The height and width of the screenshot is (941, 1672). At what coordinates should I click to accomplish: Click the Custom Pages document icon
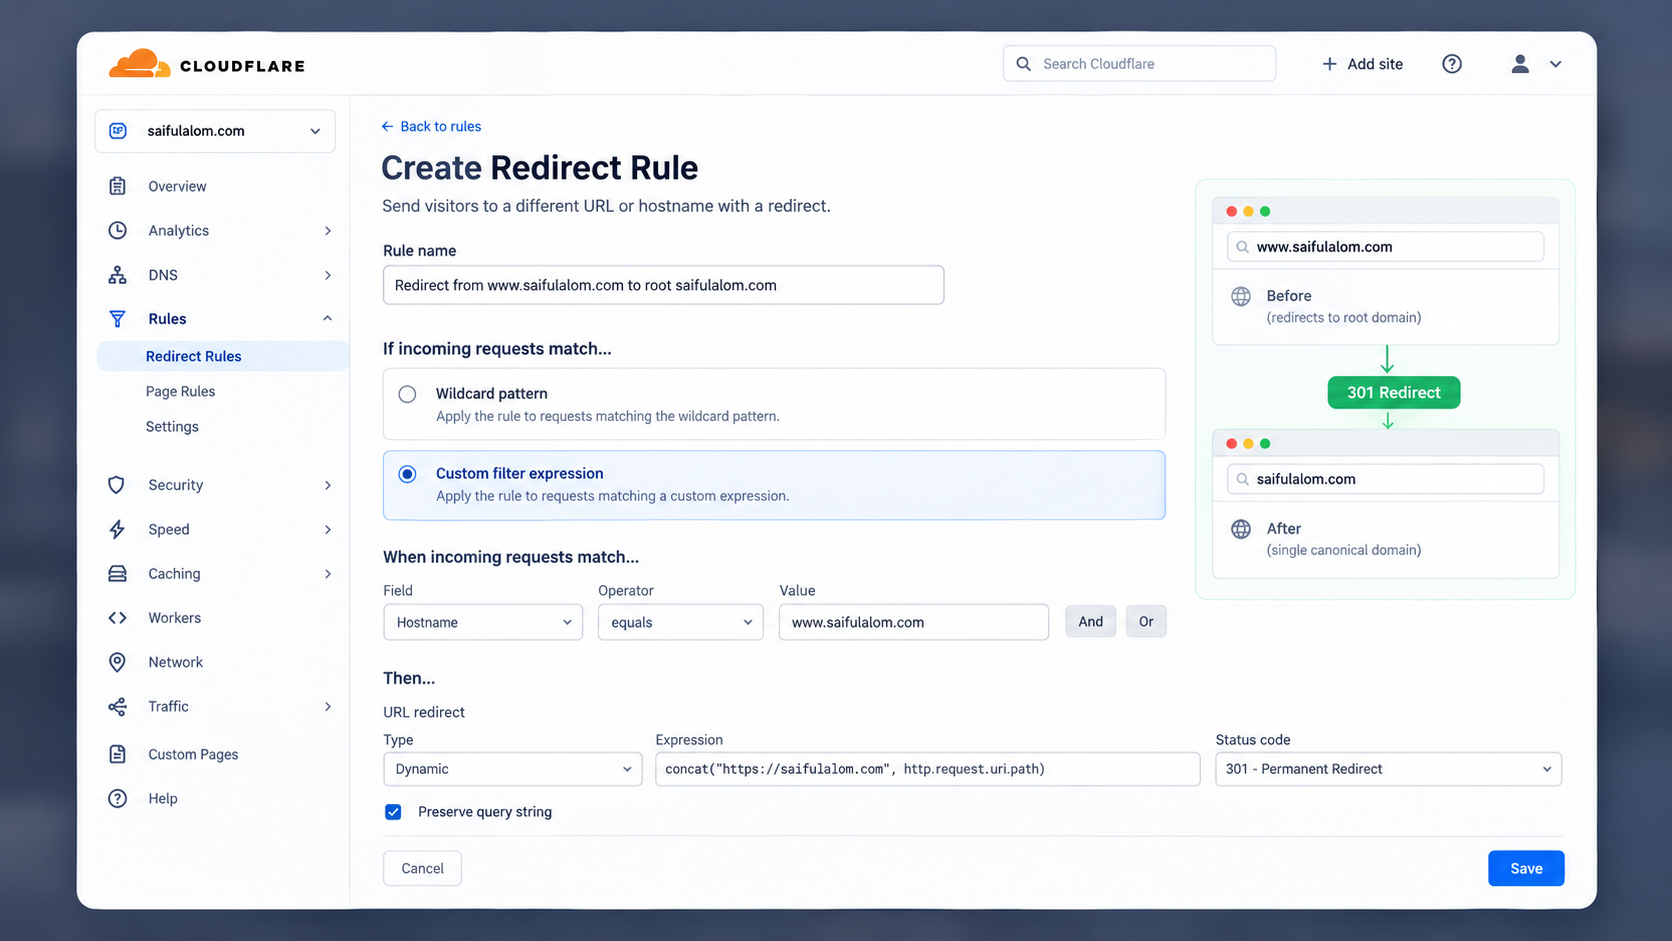point(117,754)
